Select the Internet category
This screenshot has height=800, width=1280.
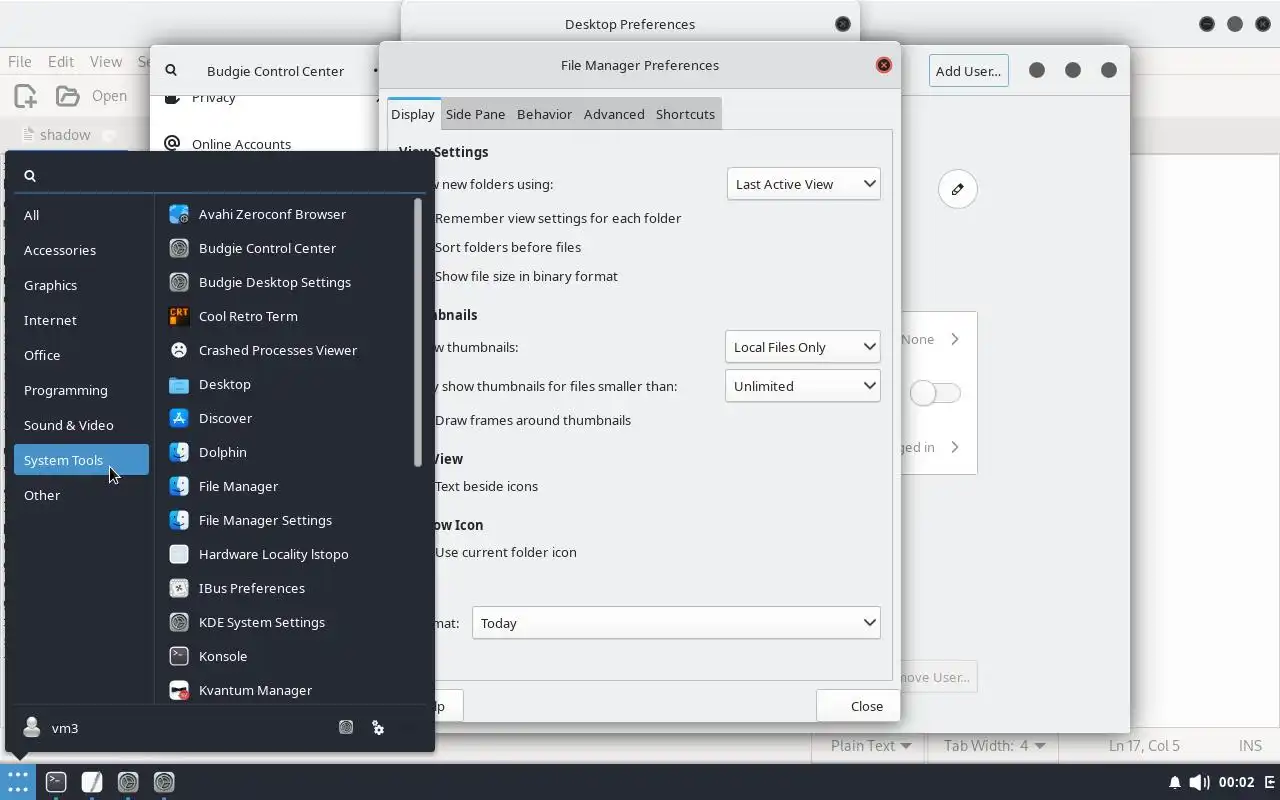point(81,320)
